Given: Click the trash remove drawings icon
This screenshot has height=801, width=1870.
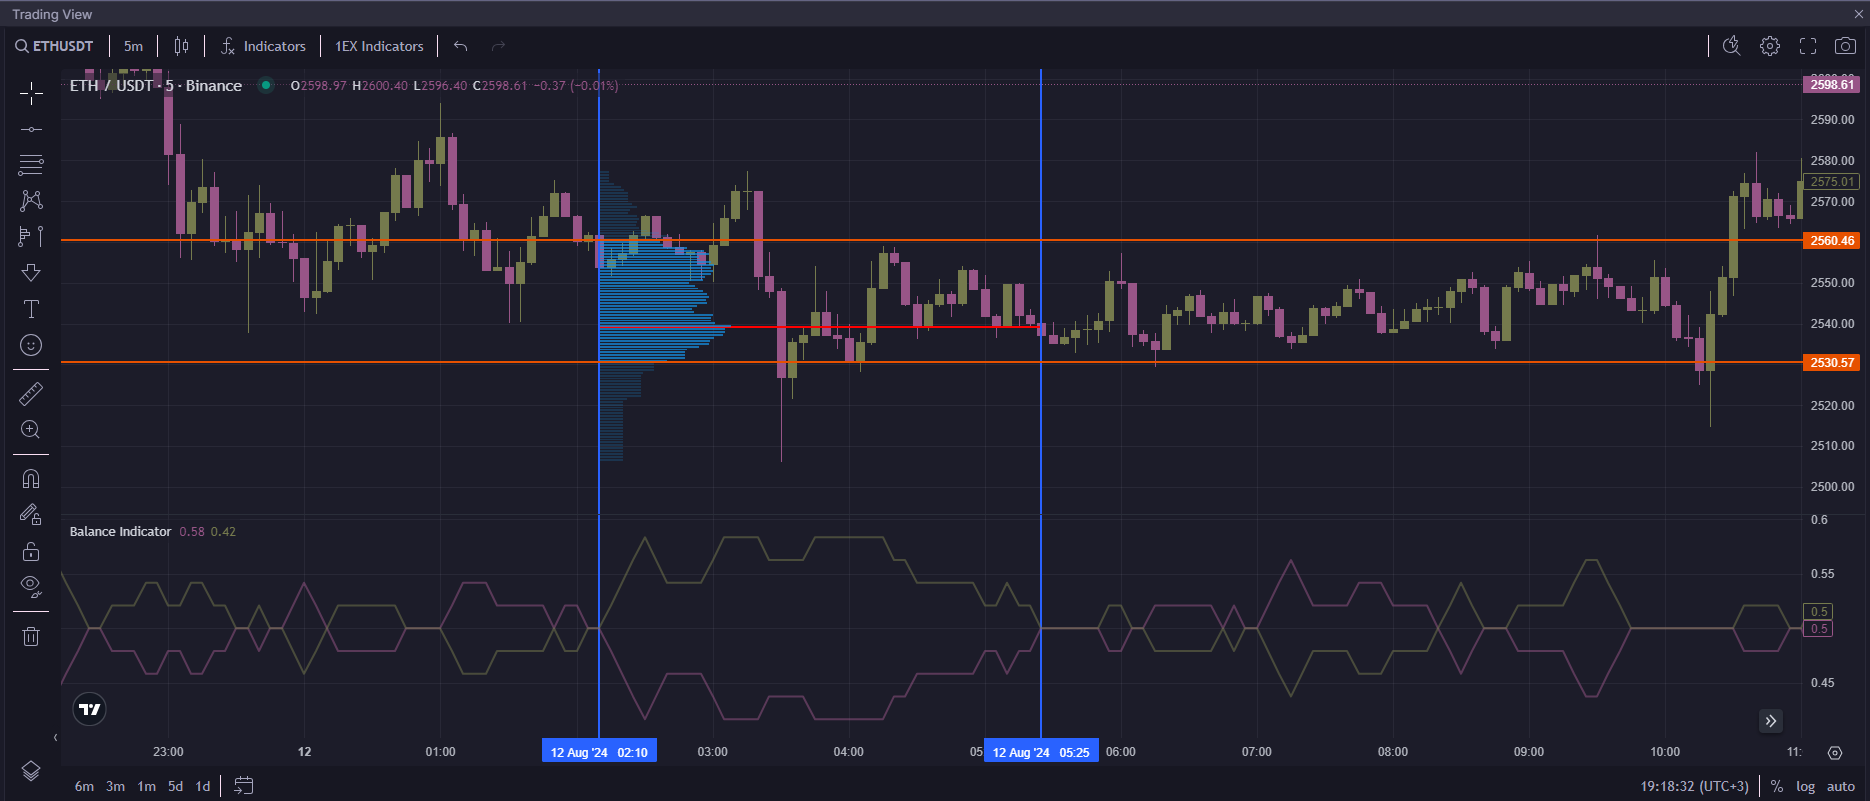Looking at the screenshot, I should (x=31, y=636).
